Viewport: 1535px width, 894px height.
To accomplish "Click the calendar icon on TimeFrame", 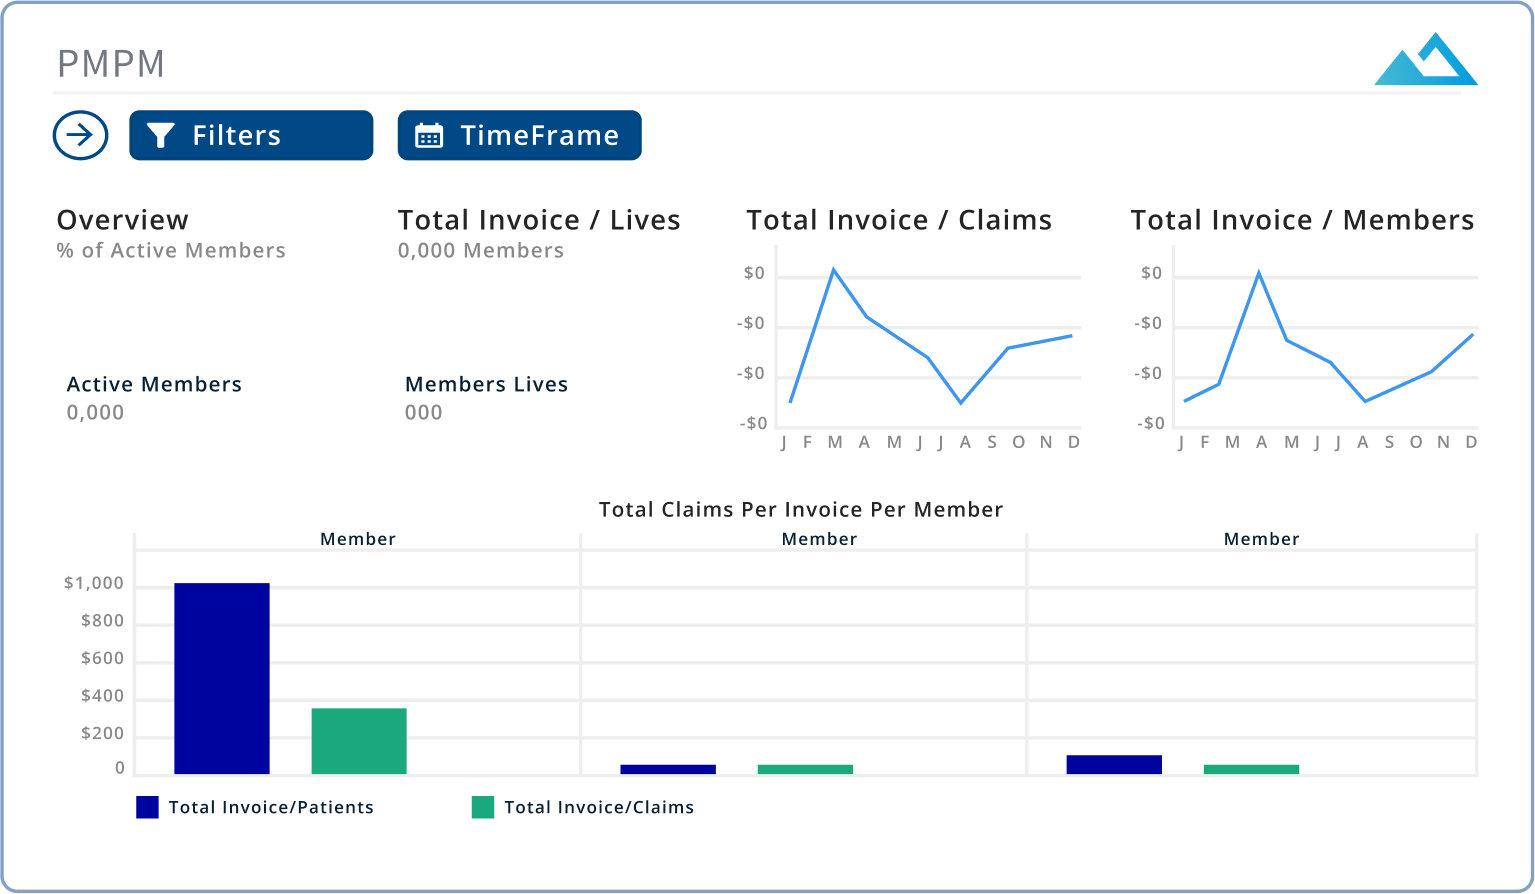I will coord(429,136).
